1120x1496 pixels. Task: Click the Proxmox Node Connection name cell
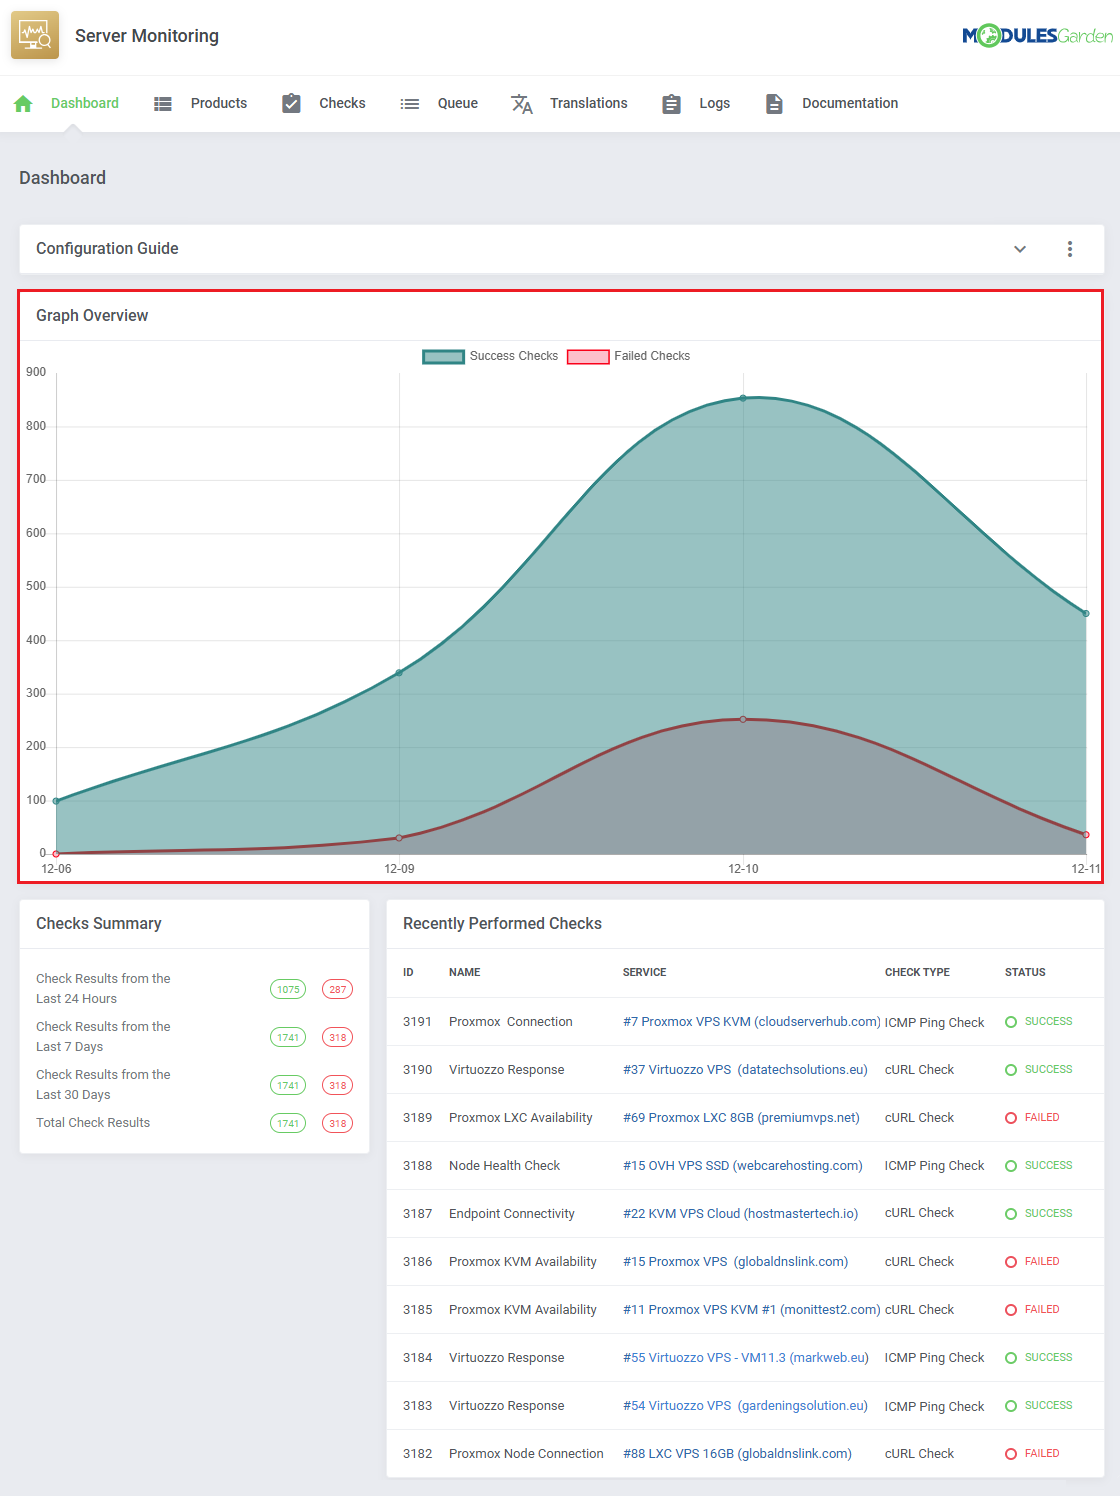tap(526, 1454)
